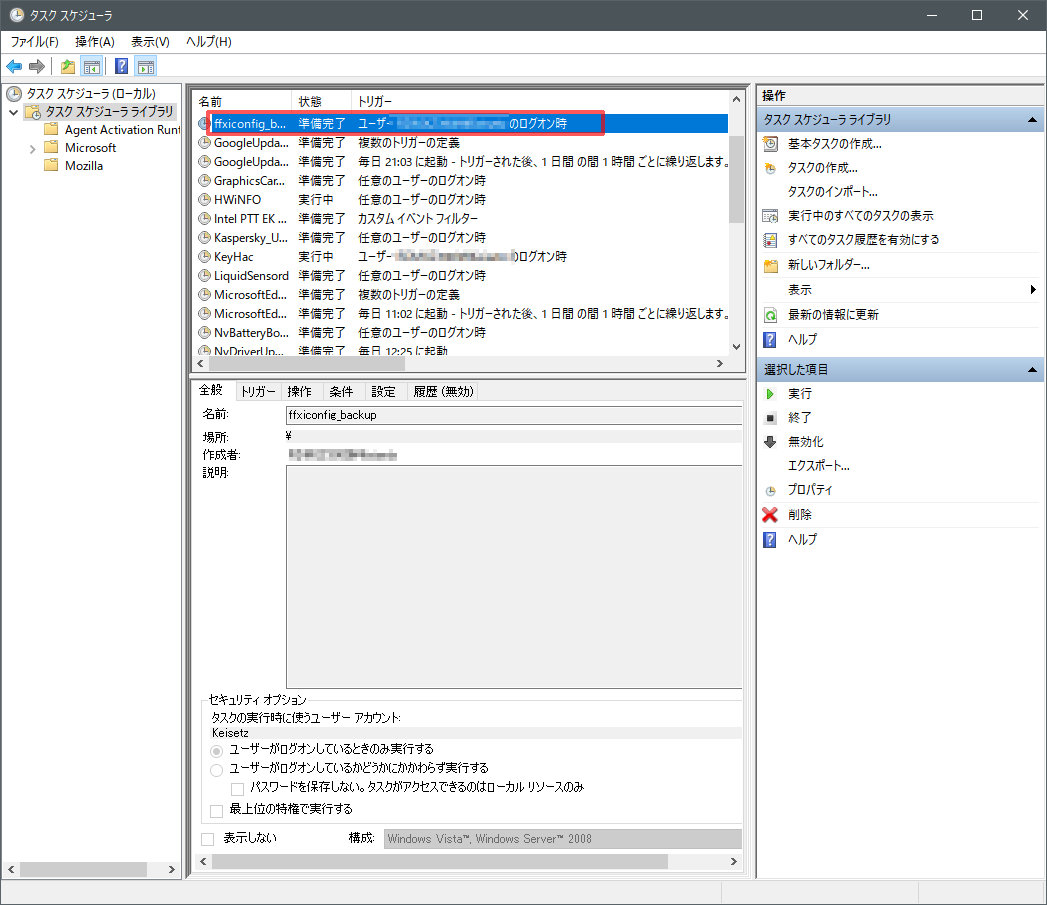
Task: Click the 無効化 down-arrow icon
Action: click(x=770, y=442)
